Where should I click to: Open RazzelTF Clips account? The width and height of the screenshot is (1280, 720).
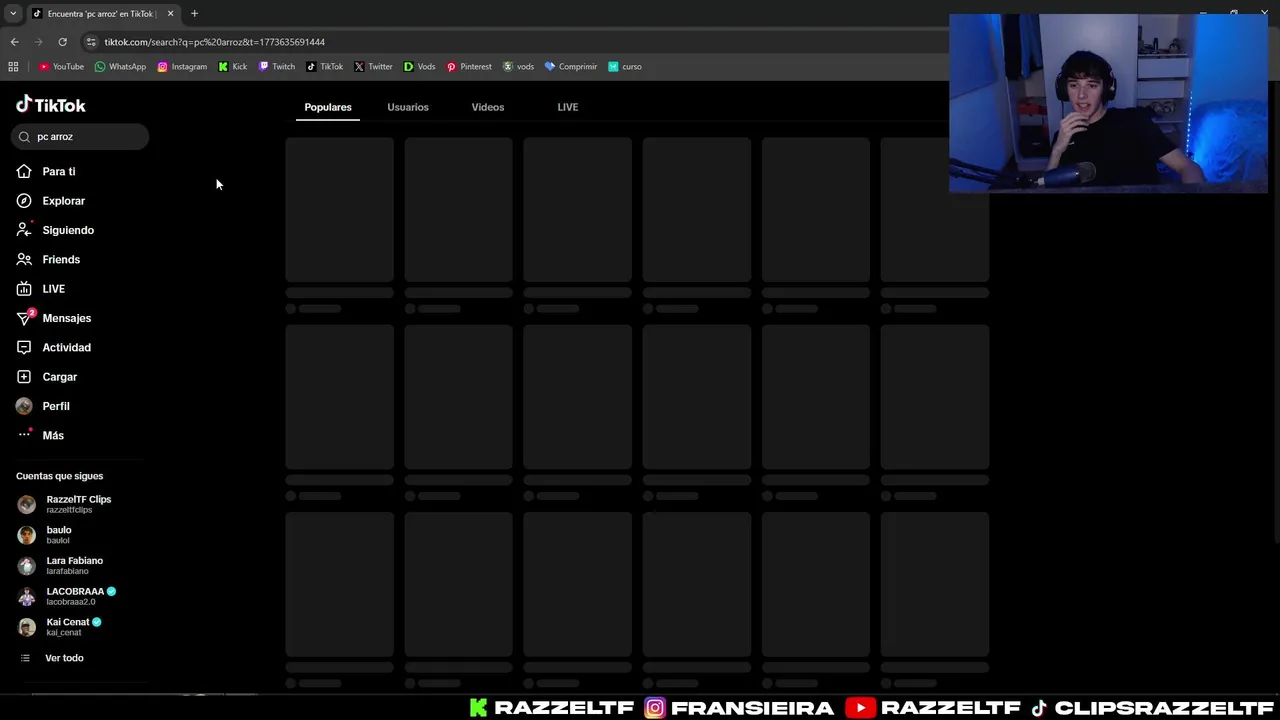pos(66,504)
